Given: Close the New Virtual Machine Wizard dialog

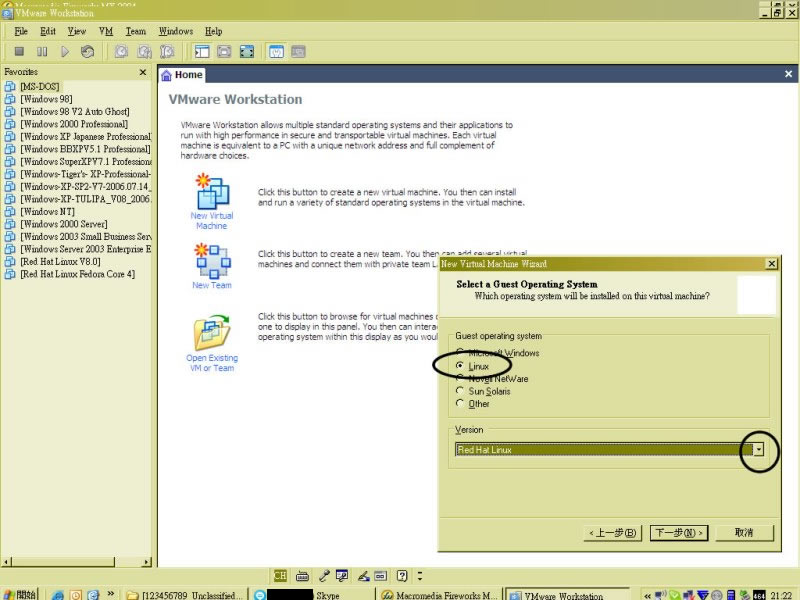Looking at the screenshot, I should coord(771,264).
